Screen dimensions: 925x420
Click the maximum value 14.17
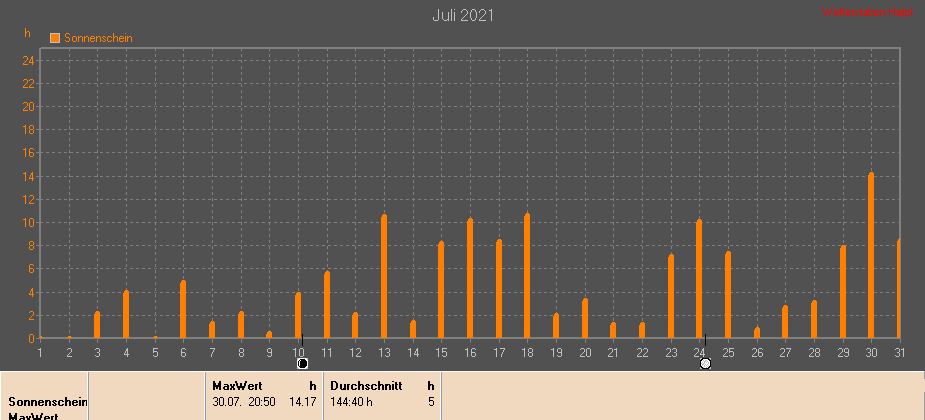click(x=304, y=402)
